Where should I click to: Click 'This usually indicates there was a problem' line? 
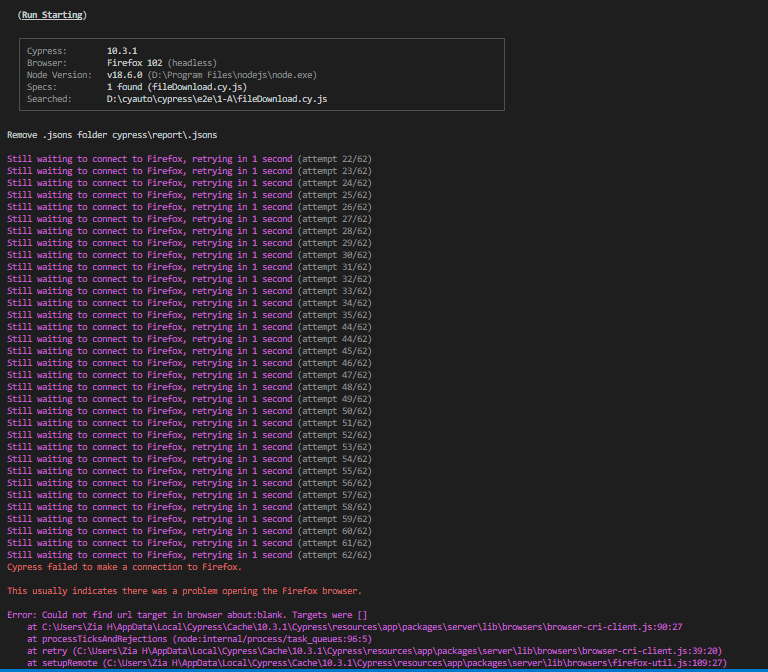point(184,591)
